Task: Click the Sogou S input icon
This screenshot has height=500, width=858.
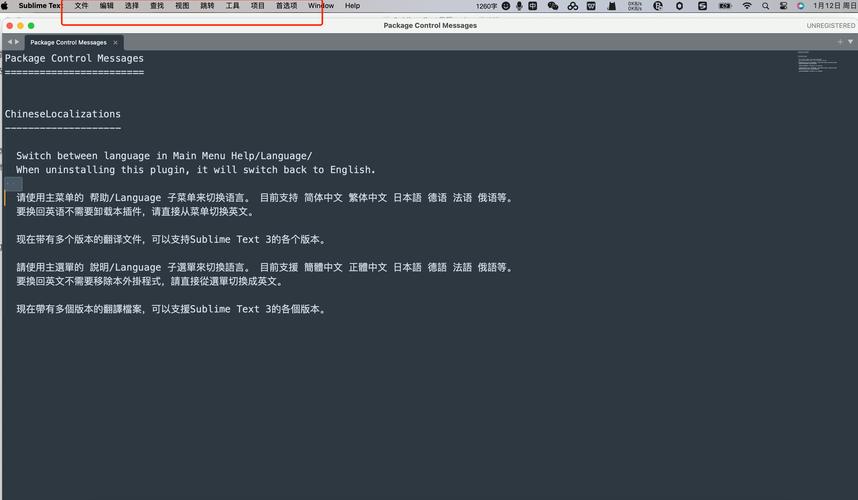Action: point(702,5)
